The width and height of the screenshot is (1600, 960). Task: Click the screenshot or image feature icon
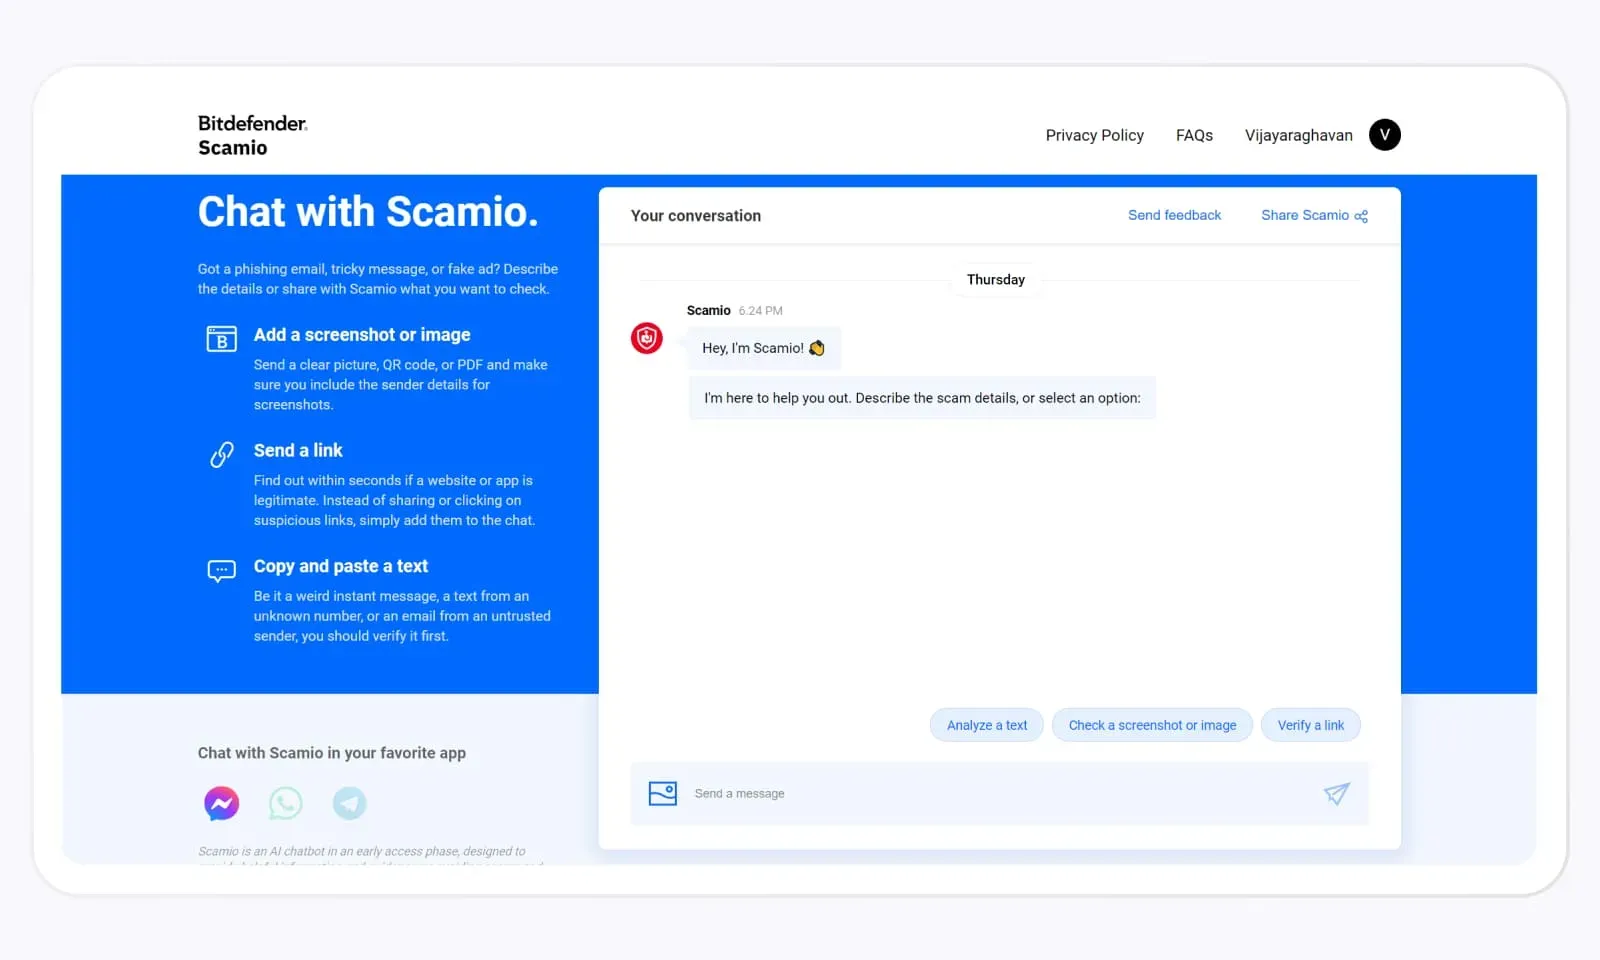coord(221,339)
